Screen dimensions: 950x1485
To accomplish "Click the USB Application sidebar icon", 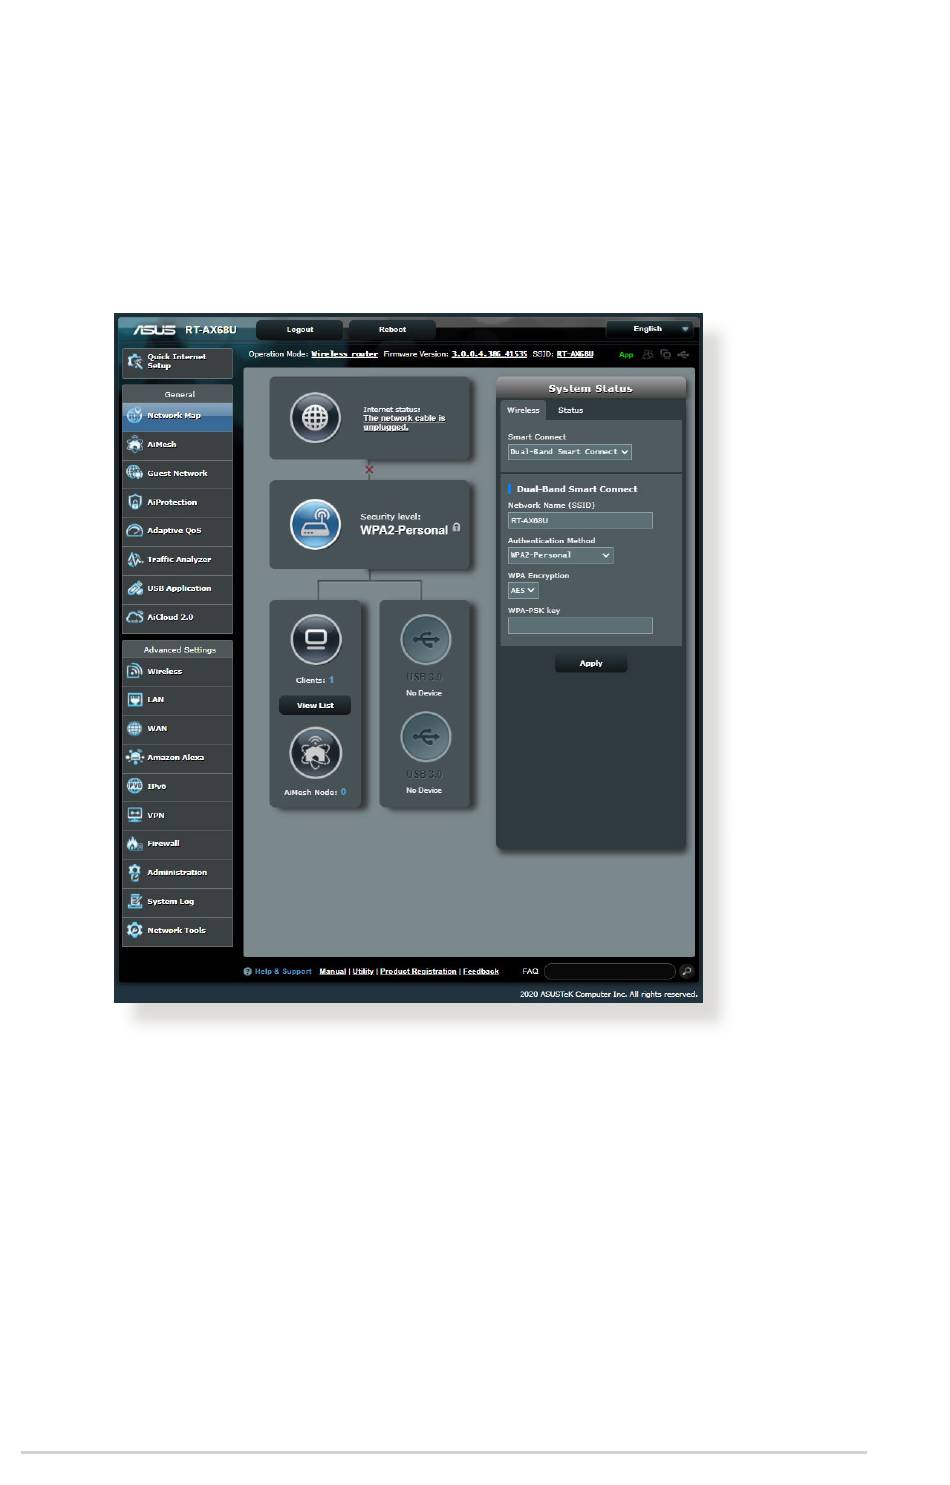I will (135, 589).
